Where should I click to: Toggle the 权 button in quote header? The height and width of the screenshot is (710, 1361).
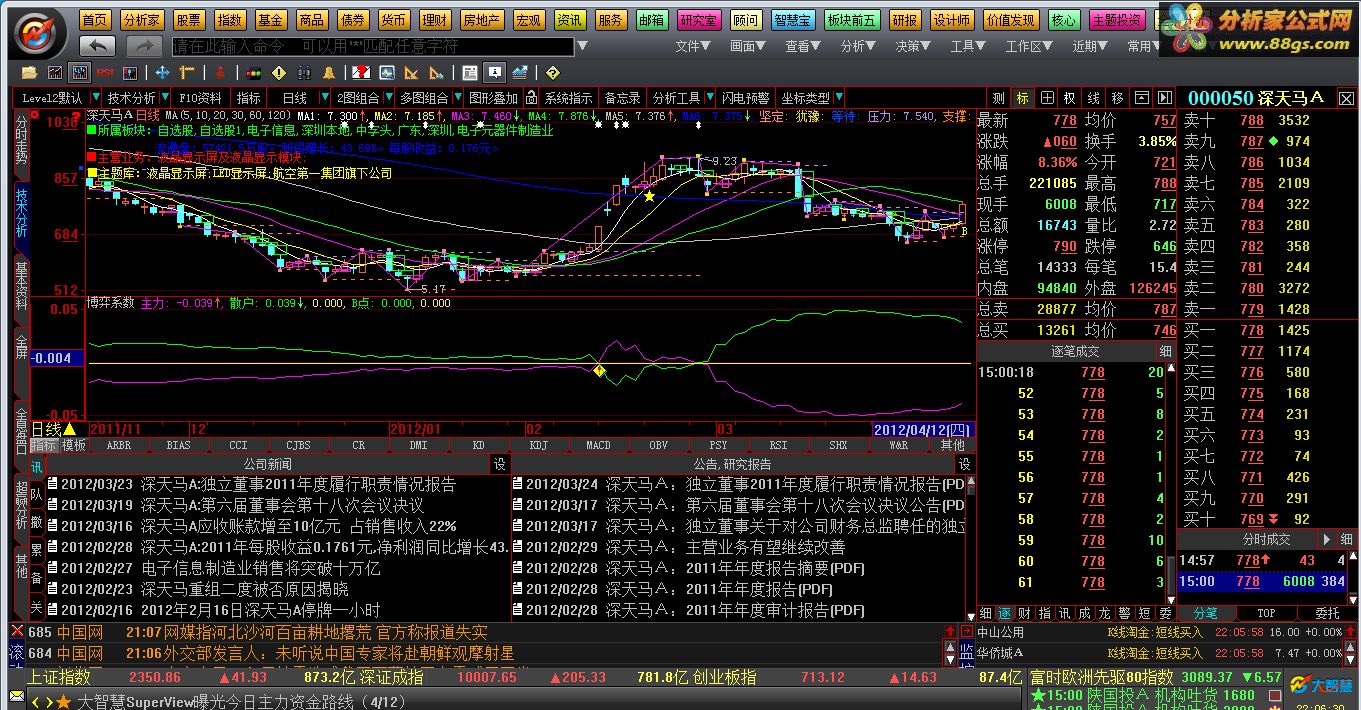coord(1069,98)
